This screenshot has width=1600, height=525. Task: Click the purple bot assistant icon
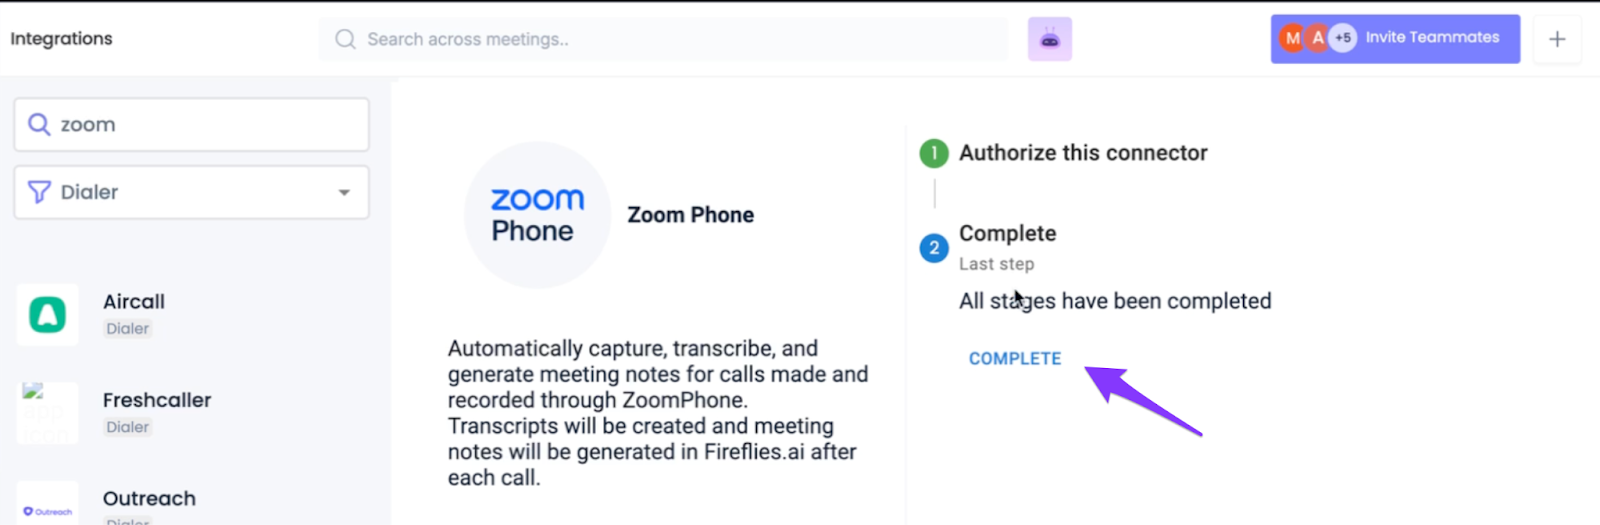pos(1049,39)
